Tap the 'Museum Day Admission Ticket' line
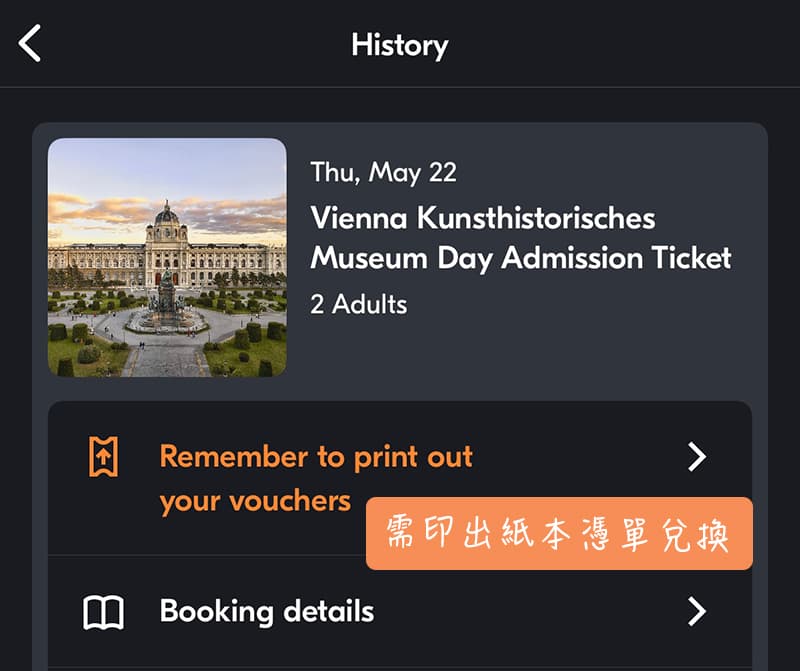The height and width of the screenshot is (671, 800). click(521, 258)
